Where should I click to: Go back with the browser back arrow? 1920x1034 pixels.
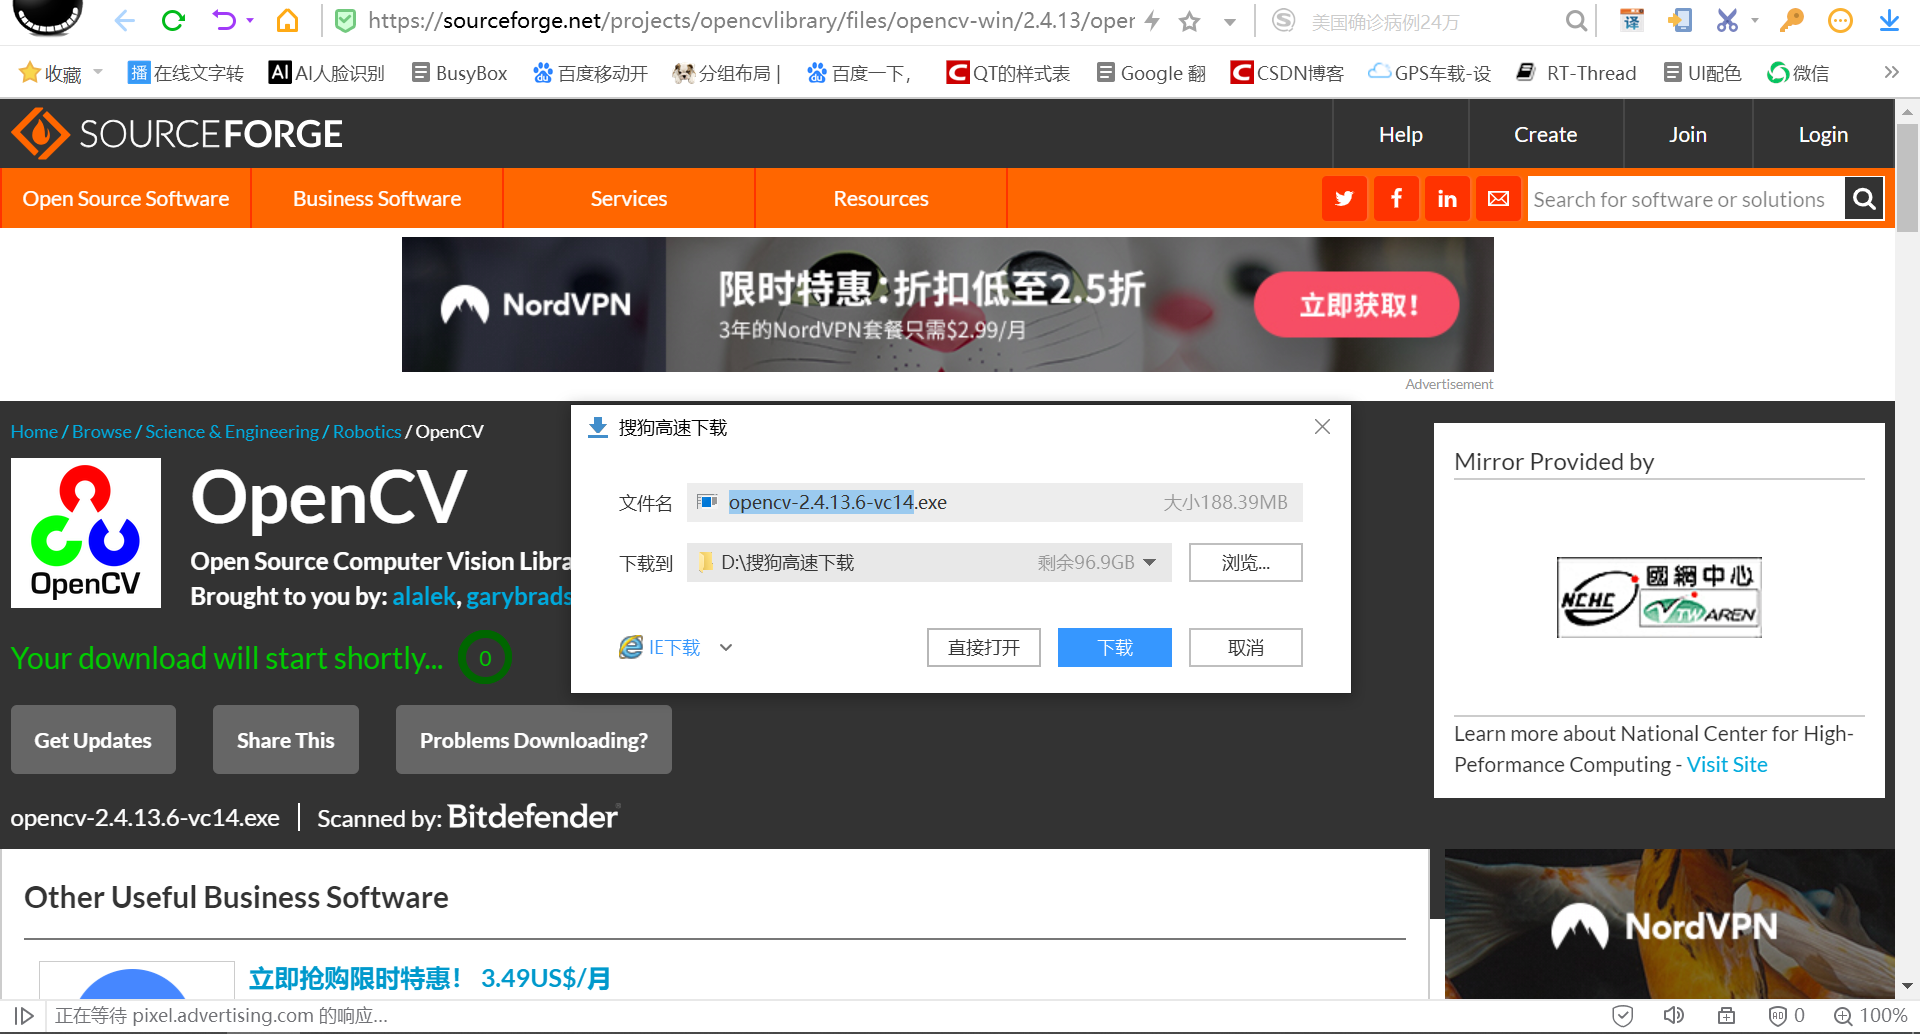pyautogui.click(x=124, y=21)
